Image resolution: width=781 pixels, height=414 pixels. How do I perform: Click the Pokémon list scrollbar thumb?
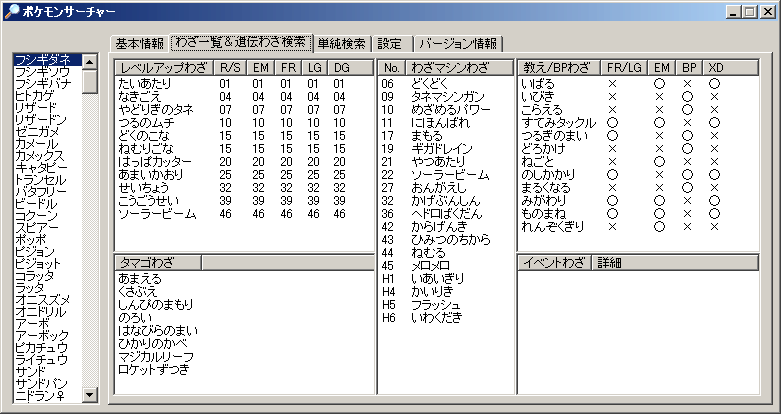tap(90, 81)
